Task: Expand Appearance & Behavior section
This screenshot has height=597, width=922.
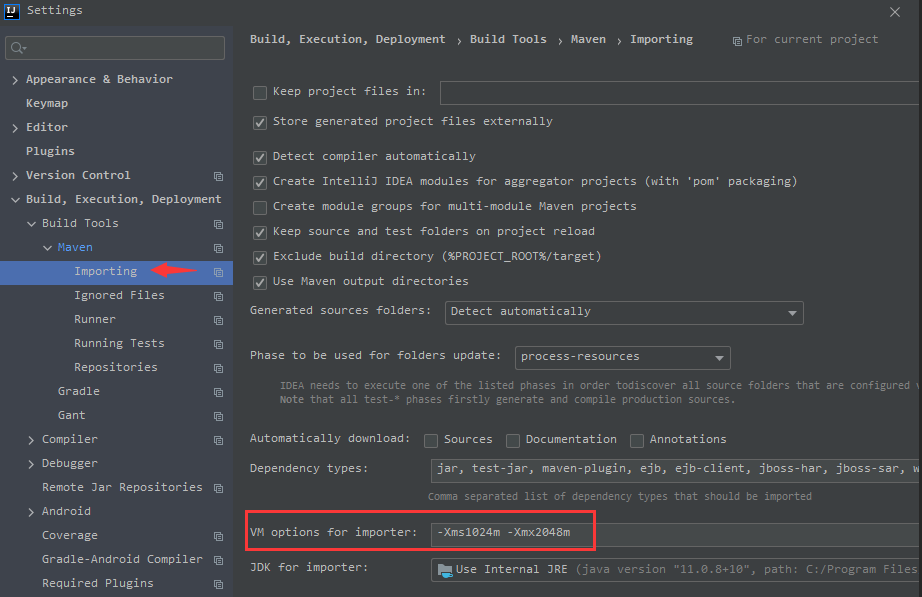Action: (15, 80)
